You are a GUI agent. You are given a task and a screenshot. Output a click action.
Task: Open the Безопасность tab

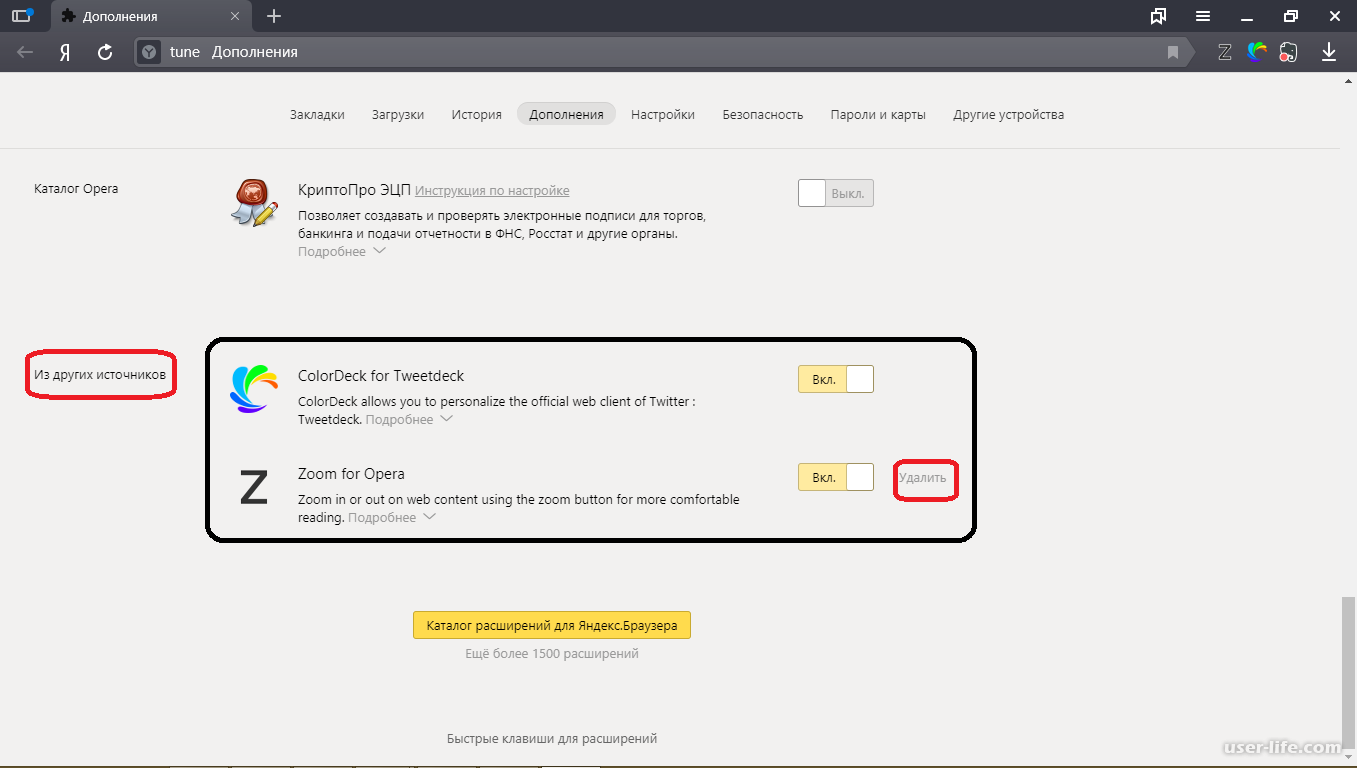tap(763, 114)
